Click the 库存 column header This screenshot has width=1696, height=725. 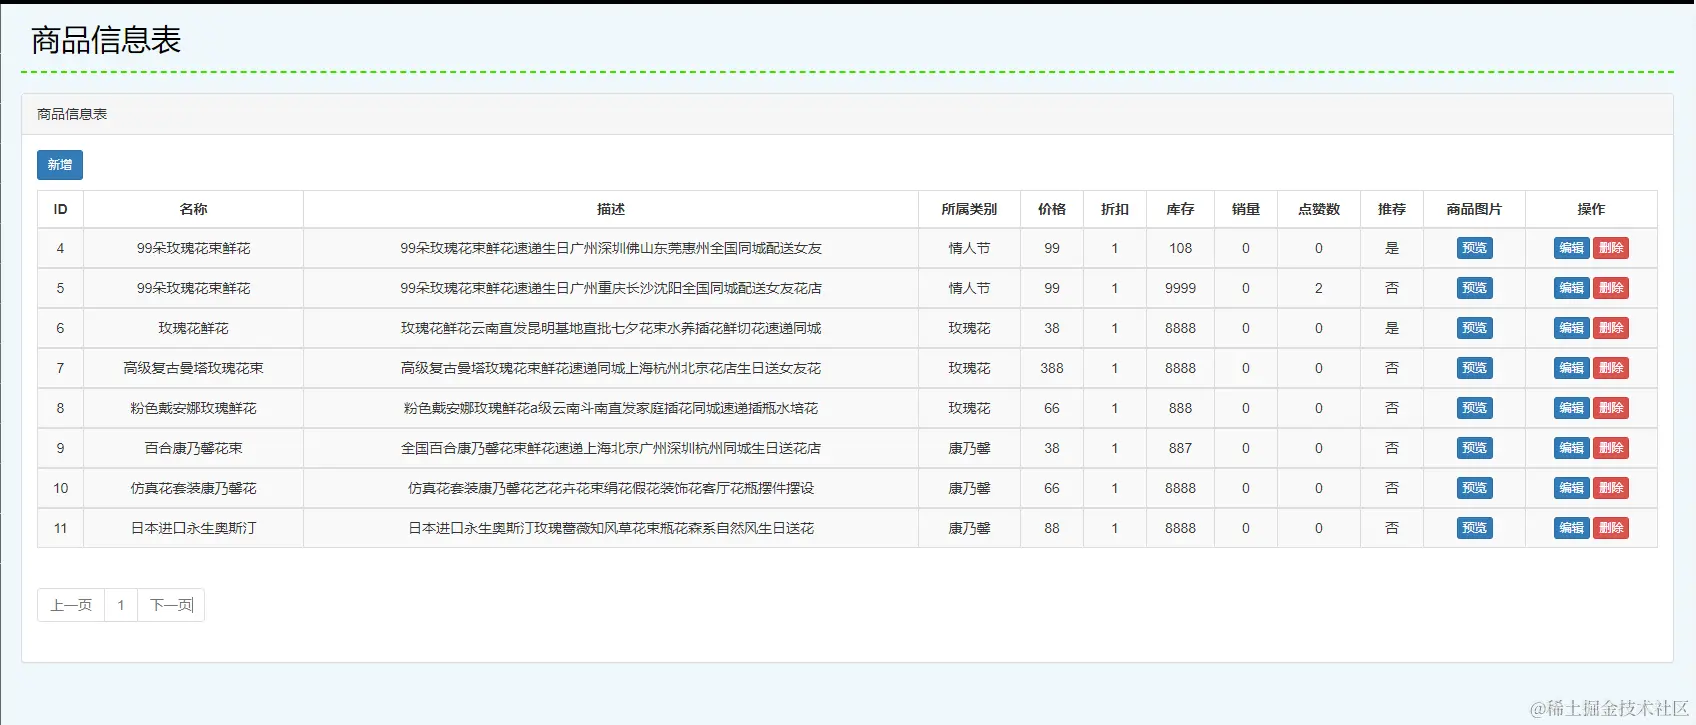[1180, 209]
